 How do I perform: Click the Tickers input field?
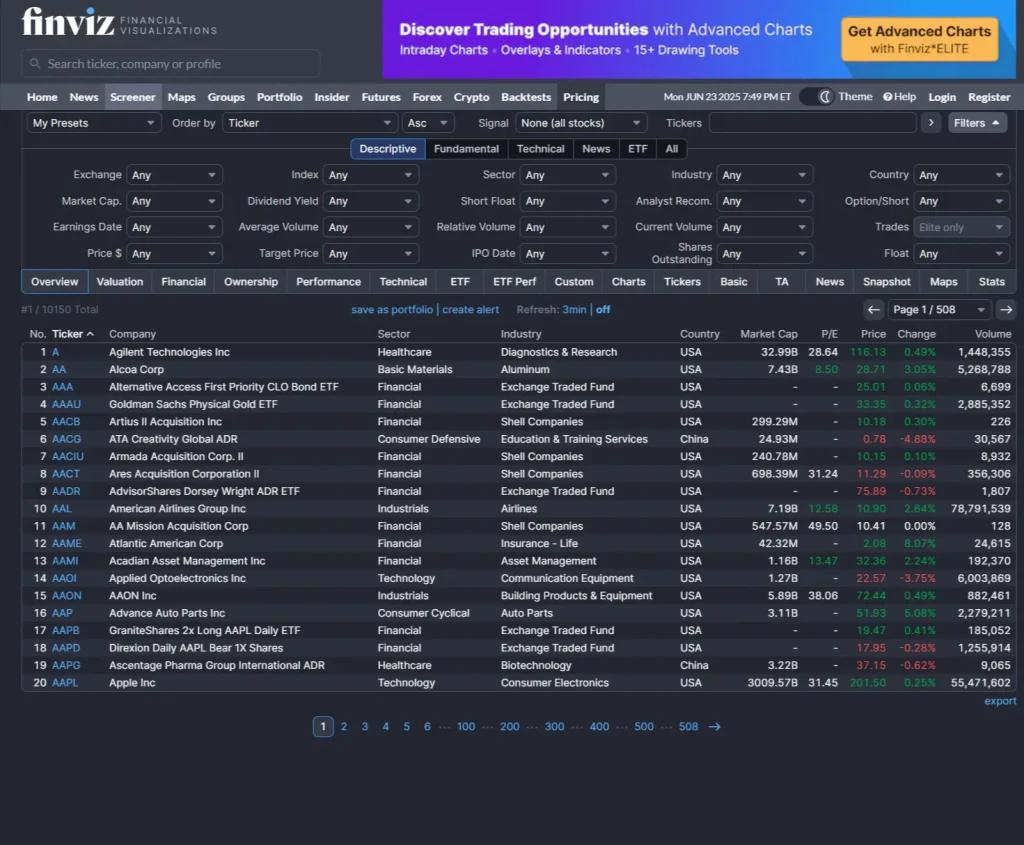(x=812, y=123)
